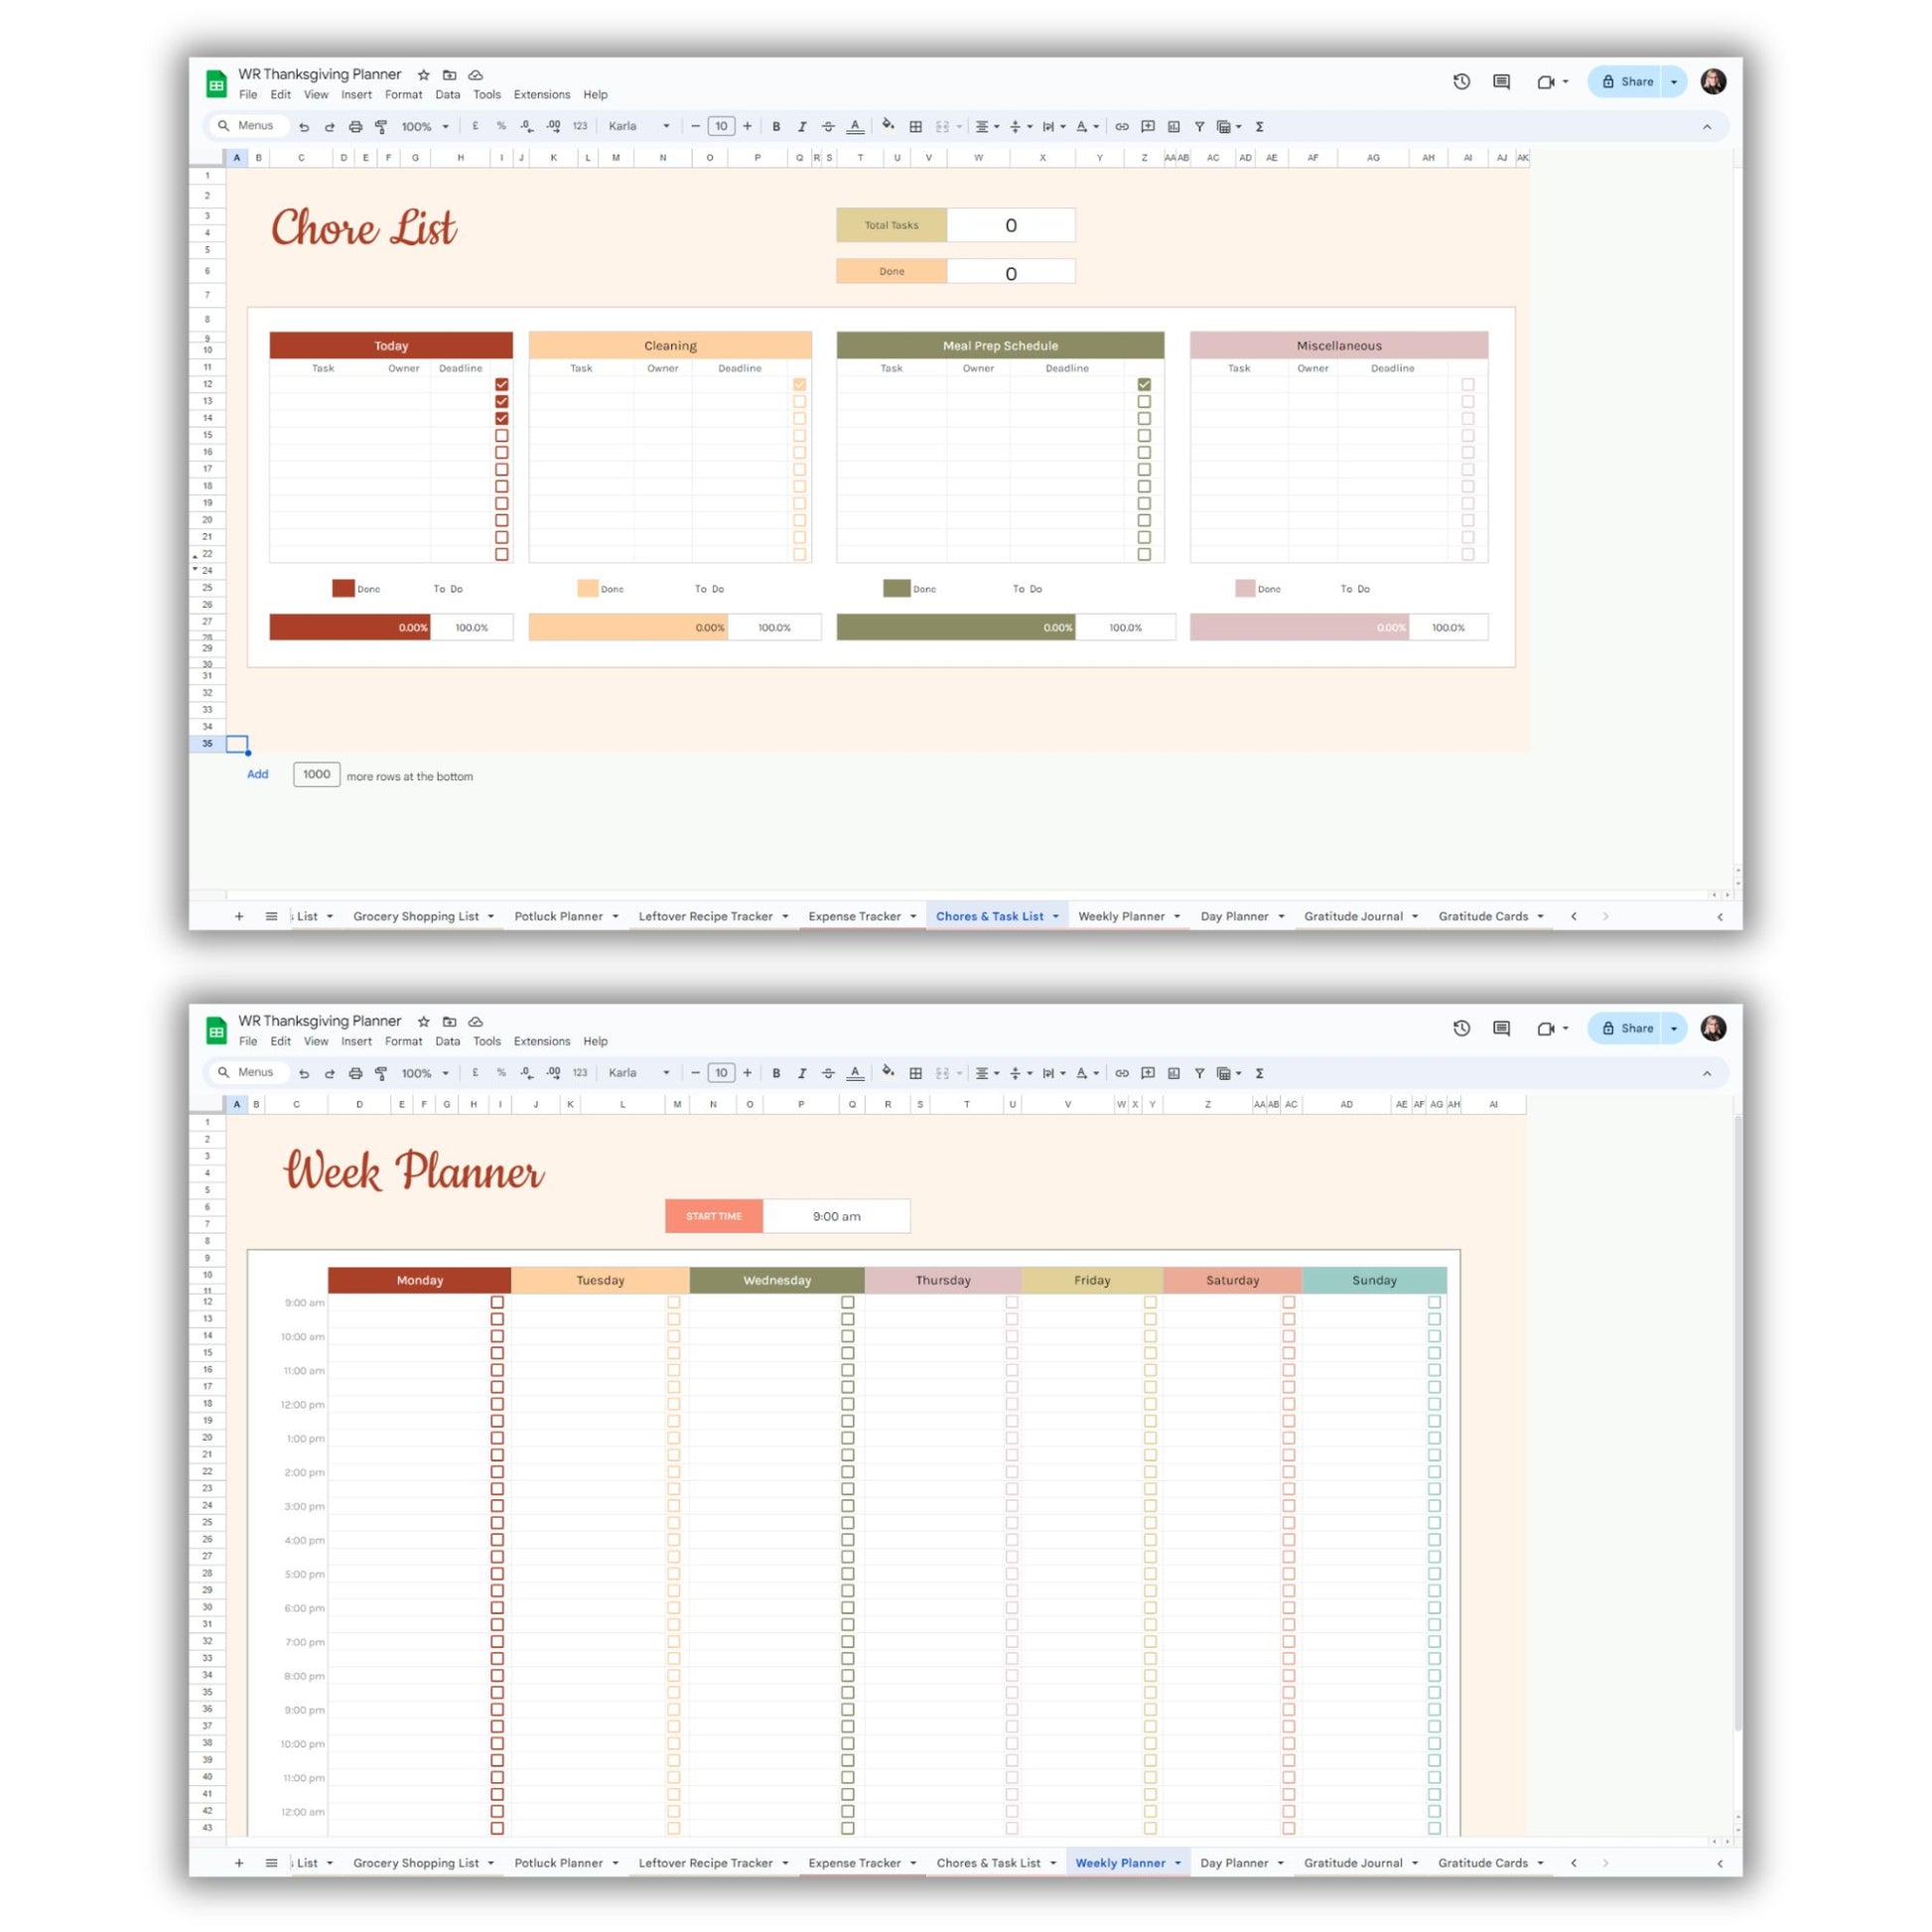Switch to Day Planner tab in lower window
This screenshot has width=1932, height=1932.
pyautogui.click(x=1234, y=1863)
